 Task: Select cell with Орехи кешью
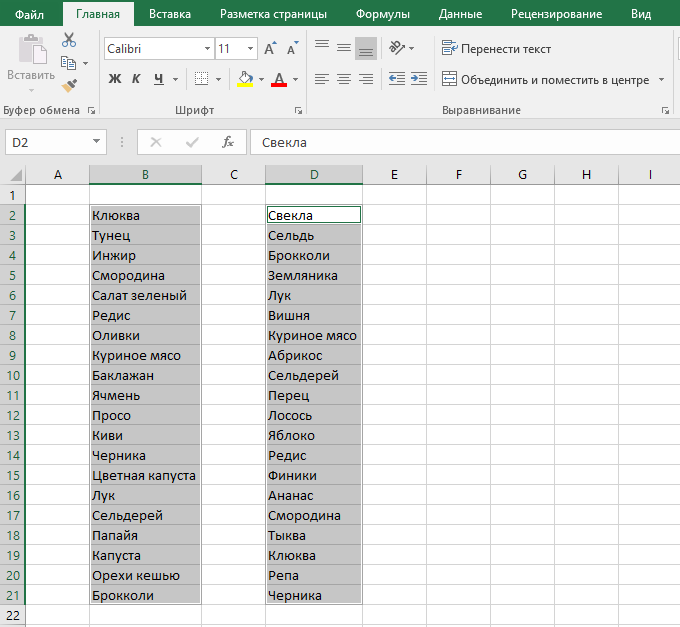[x=145, y=575]
